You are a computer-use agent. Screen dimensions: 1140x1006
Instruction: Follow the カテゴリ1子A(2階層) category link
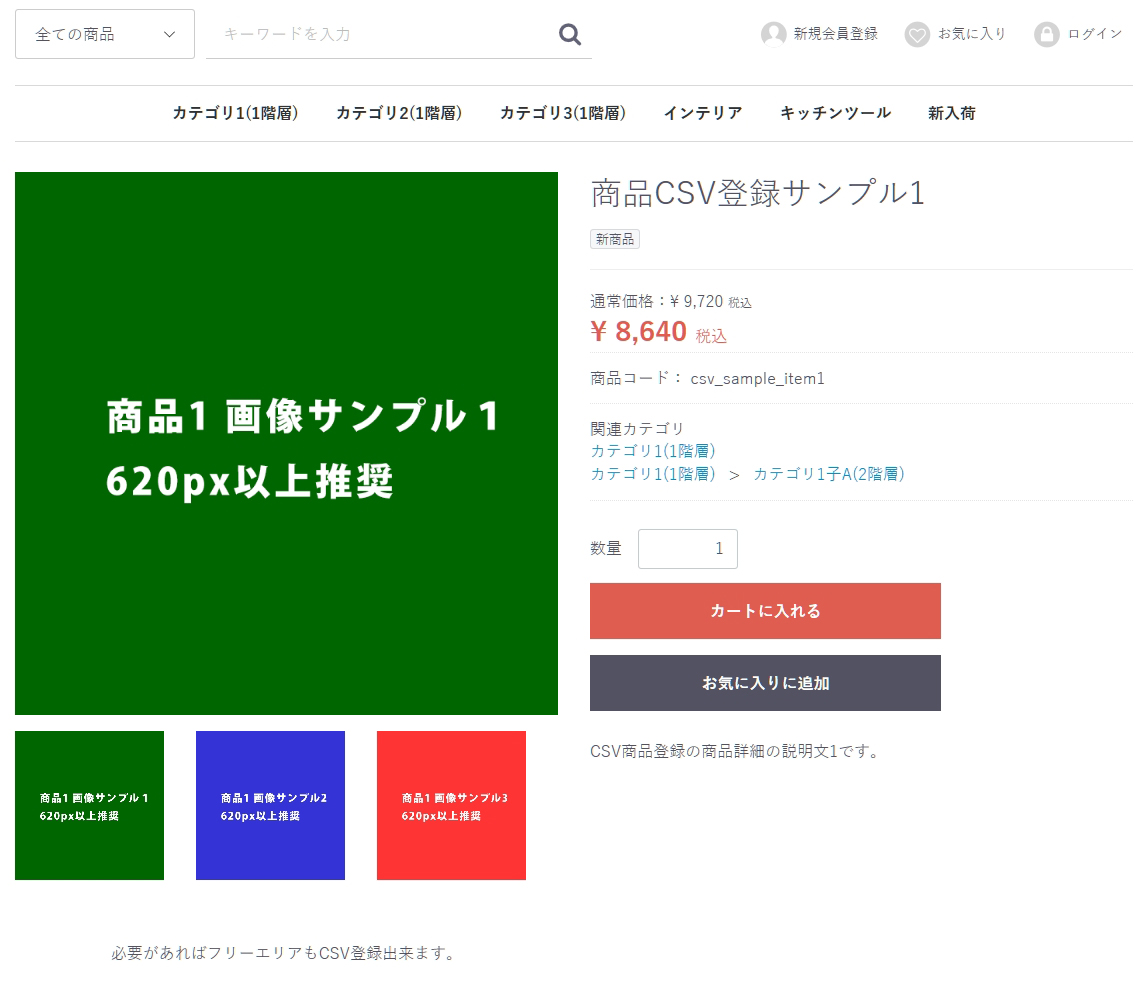(829, 474)
